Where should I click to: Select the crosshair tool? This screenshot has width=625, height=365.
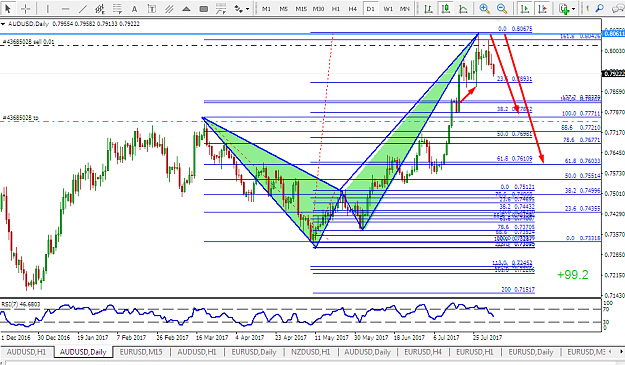pyautogui.click(x=26, y=8)
